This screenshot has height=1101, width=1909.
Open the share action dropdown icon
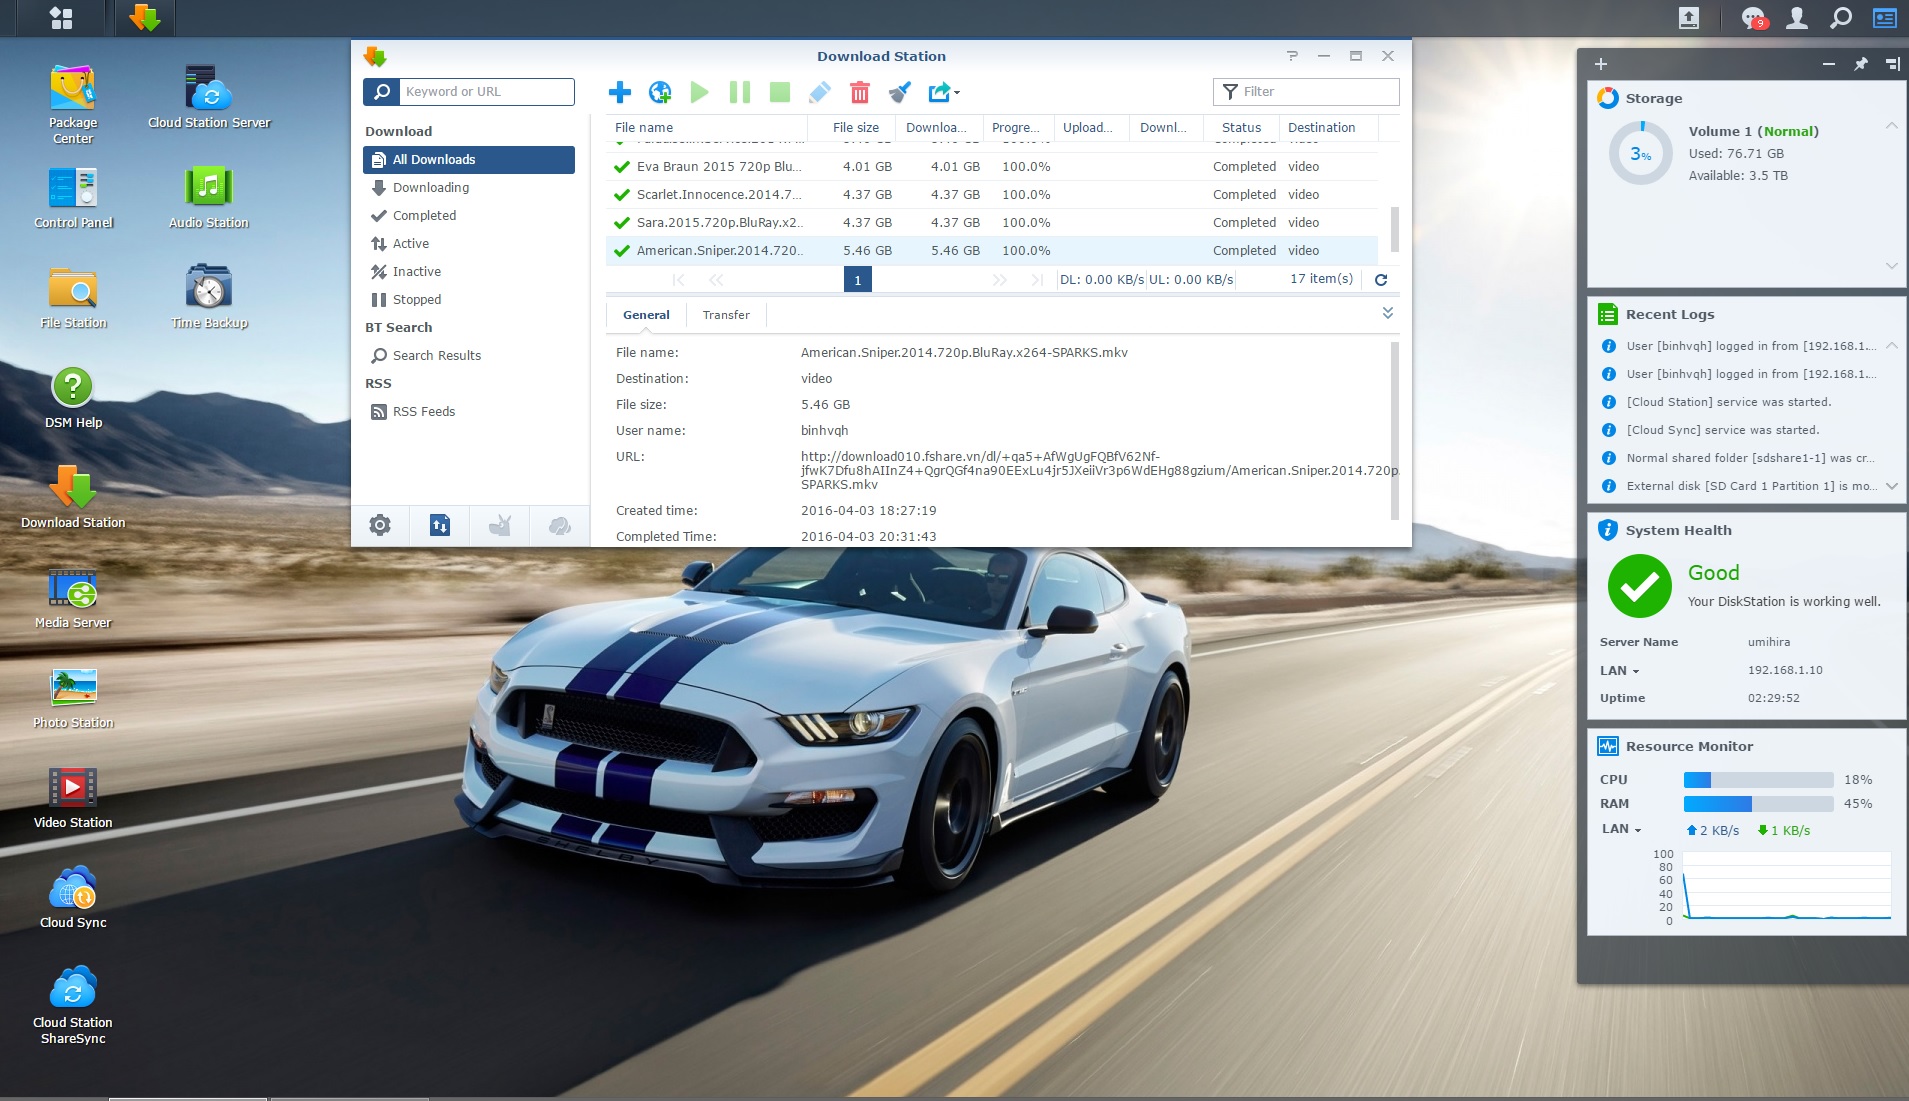tap(944, 92)
